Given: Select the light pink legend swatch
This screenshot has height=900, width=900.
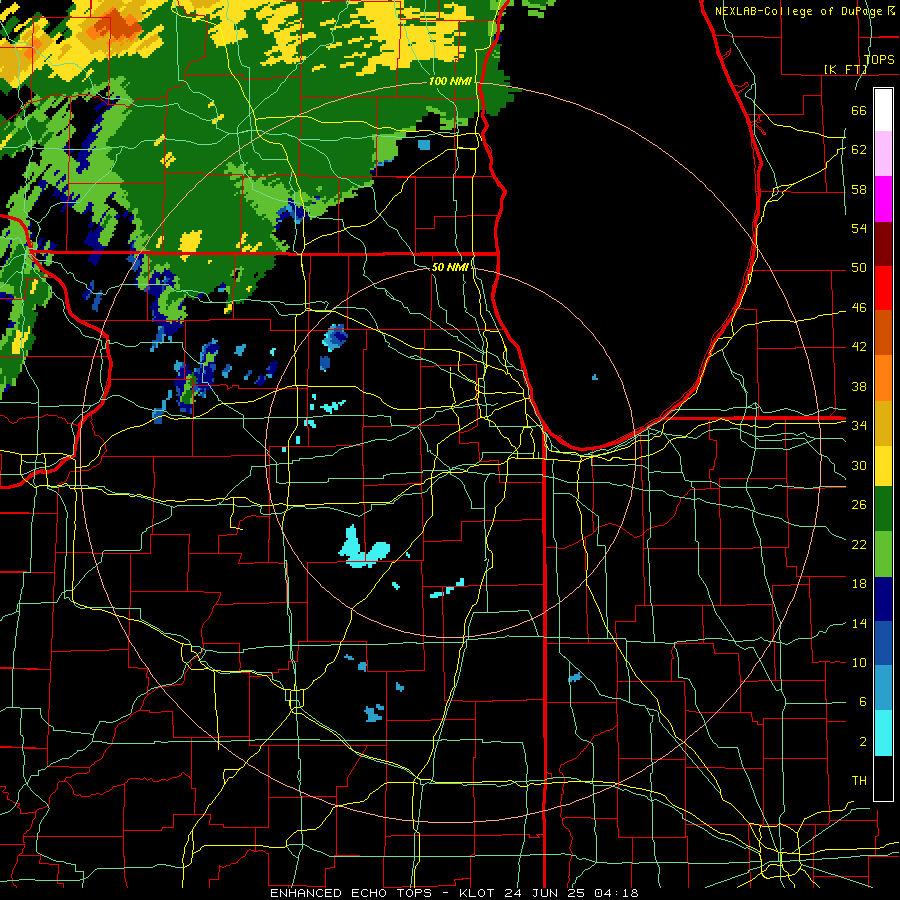Looking at the screenshot, I should point(883,154).
